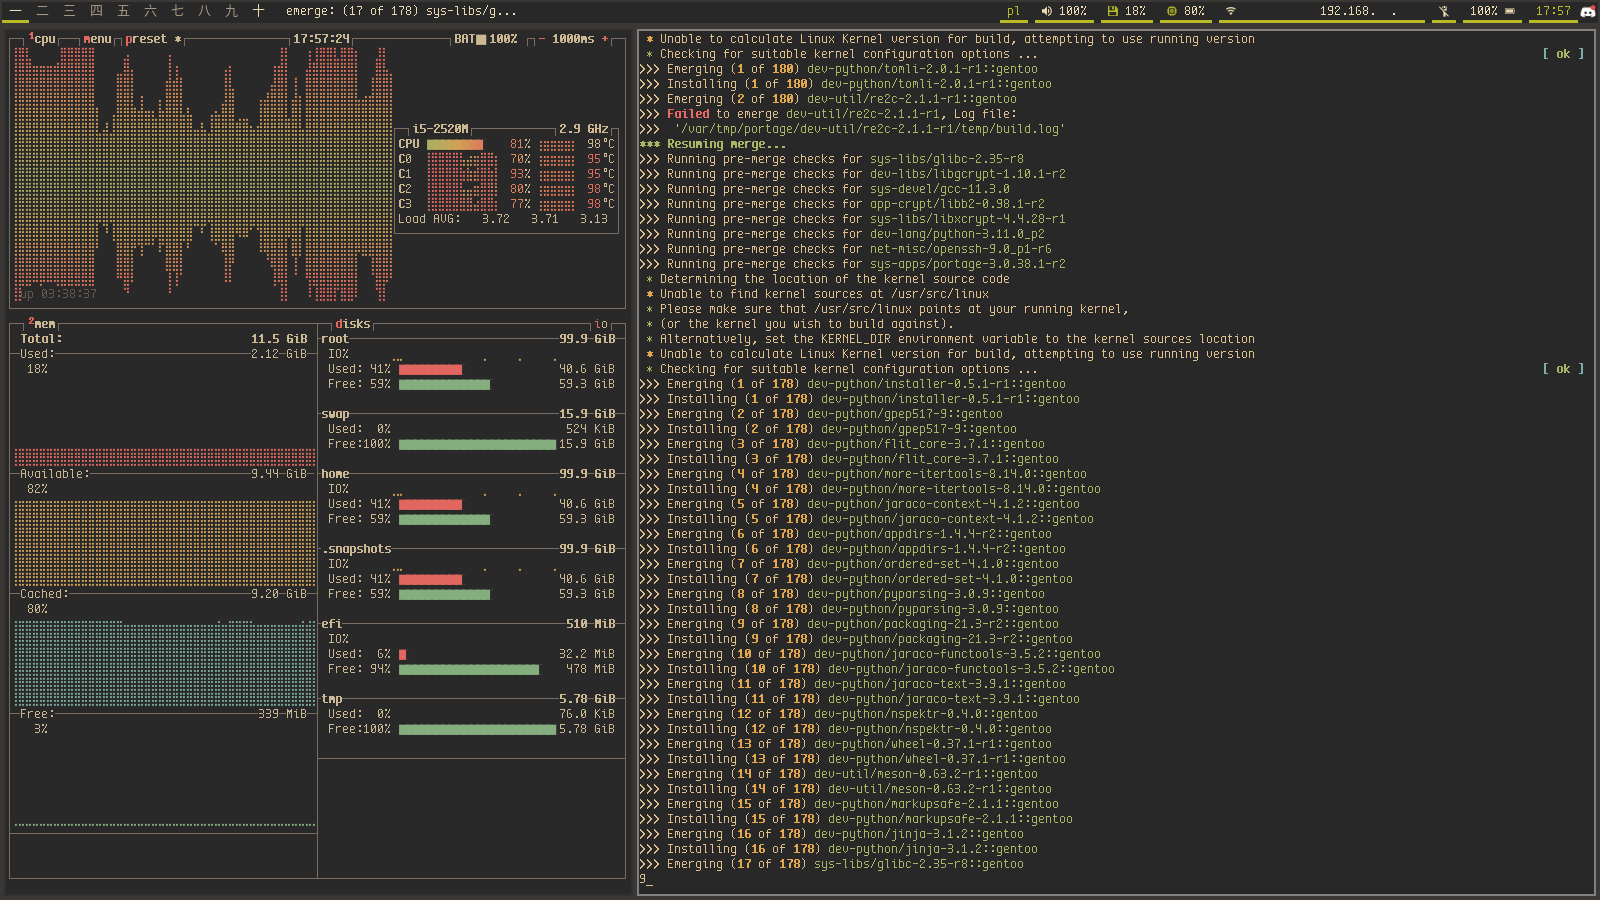The image size is (1600, 900).
Task: Click the battery icon in top bar
Action: pyautogui.click(x=1509, y=11)
